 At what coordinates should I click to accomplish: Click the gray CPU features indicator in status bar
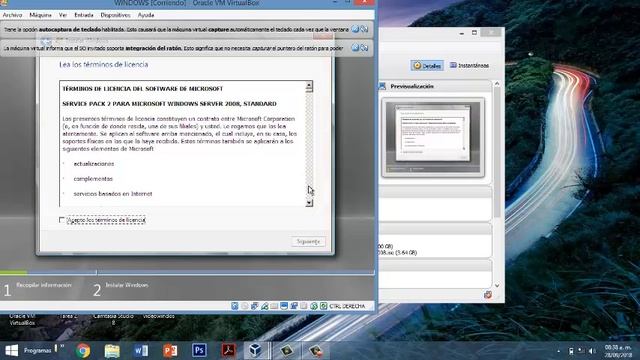(304, 306)
